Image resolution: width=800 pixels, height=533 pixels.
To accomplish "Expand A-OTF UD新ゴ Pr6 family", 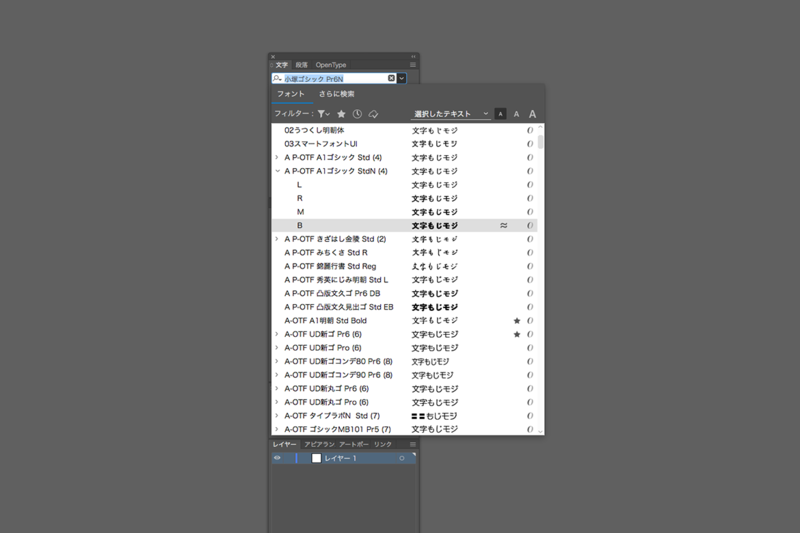I will (277, 334).
